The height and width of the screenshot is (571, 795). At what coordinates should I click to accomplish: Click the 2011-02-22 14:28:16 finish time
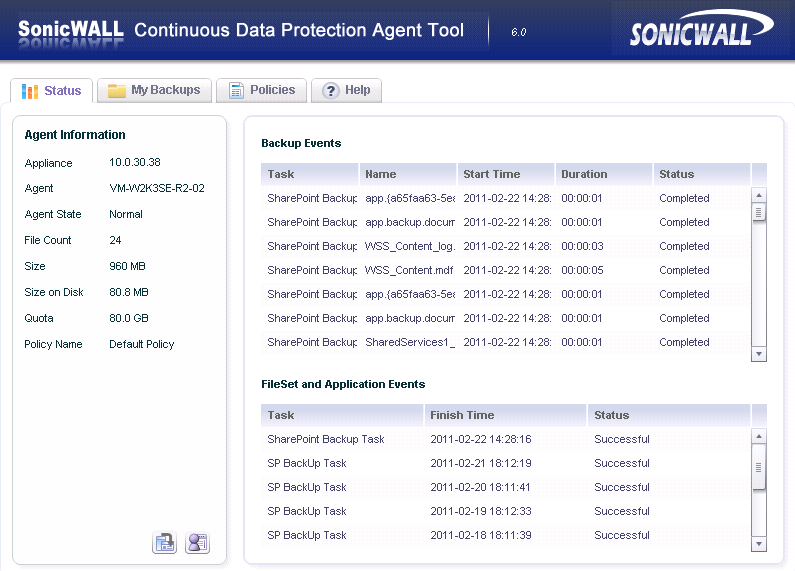(x=481, y=439)
